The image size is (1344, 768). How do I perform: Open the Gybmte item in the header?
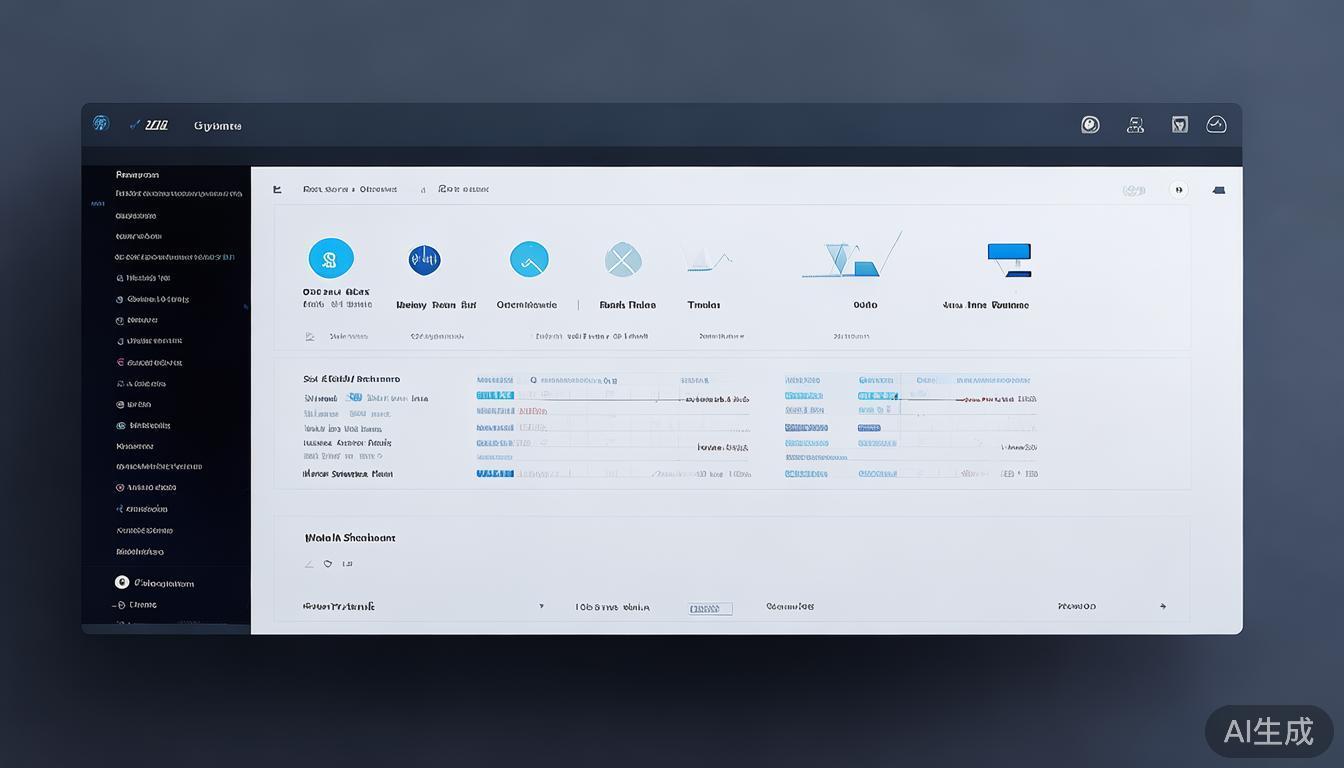point(217,126)
